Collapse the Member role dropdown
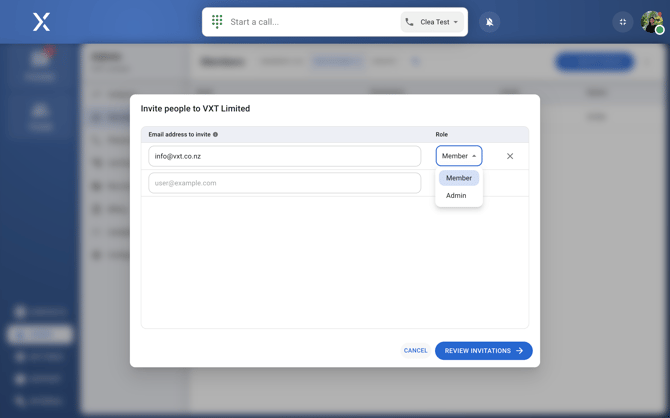This screenshot has width=670, height=418. coord(459,156)
